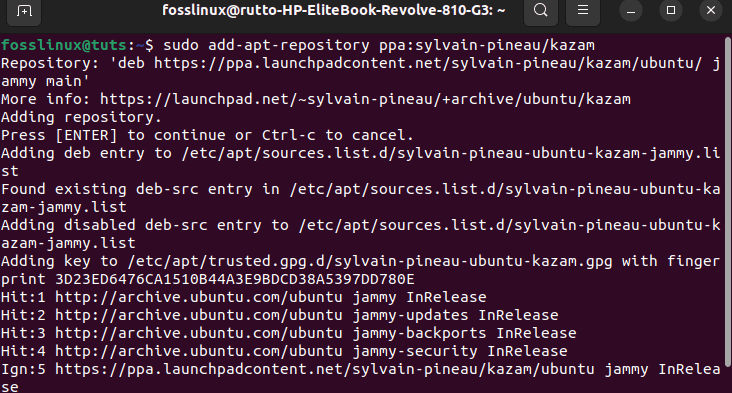Open the Hit:3 jammy-backports archive URL

point(198,333)
